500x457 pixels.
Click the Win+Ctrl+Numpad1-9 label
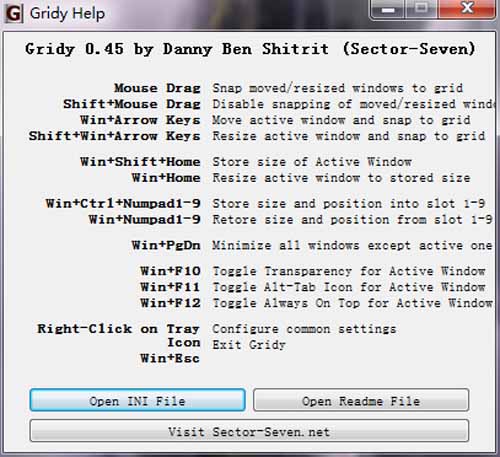(x=123, y=203)
